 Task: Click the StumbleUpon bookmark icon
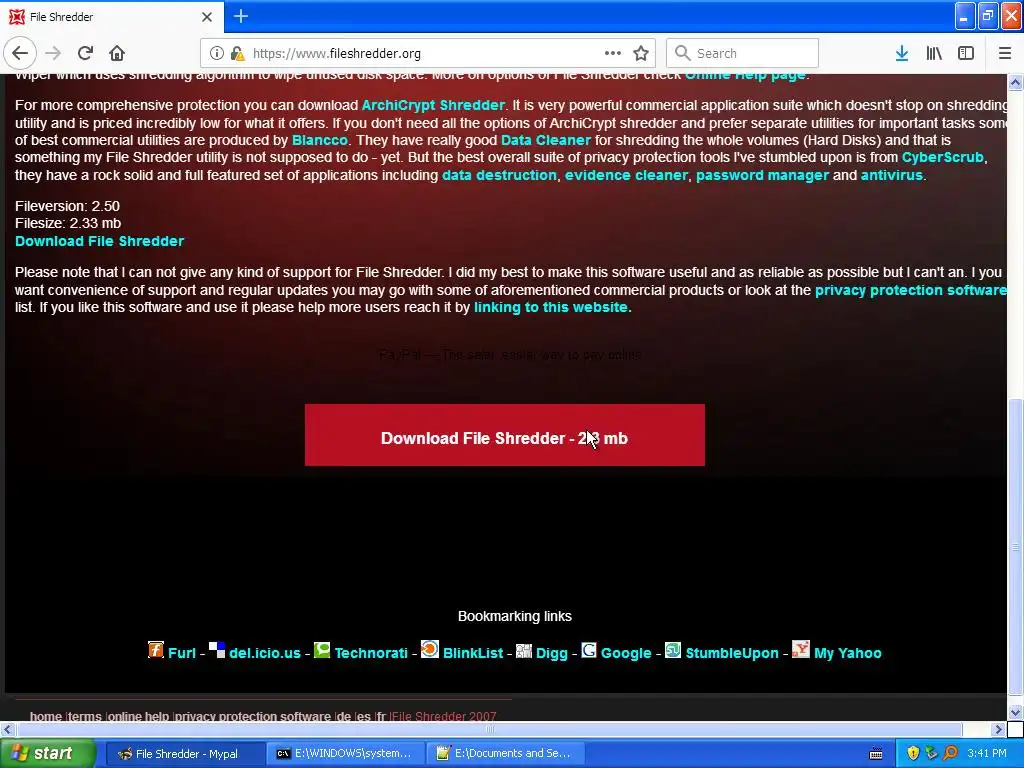point(673,650)
